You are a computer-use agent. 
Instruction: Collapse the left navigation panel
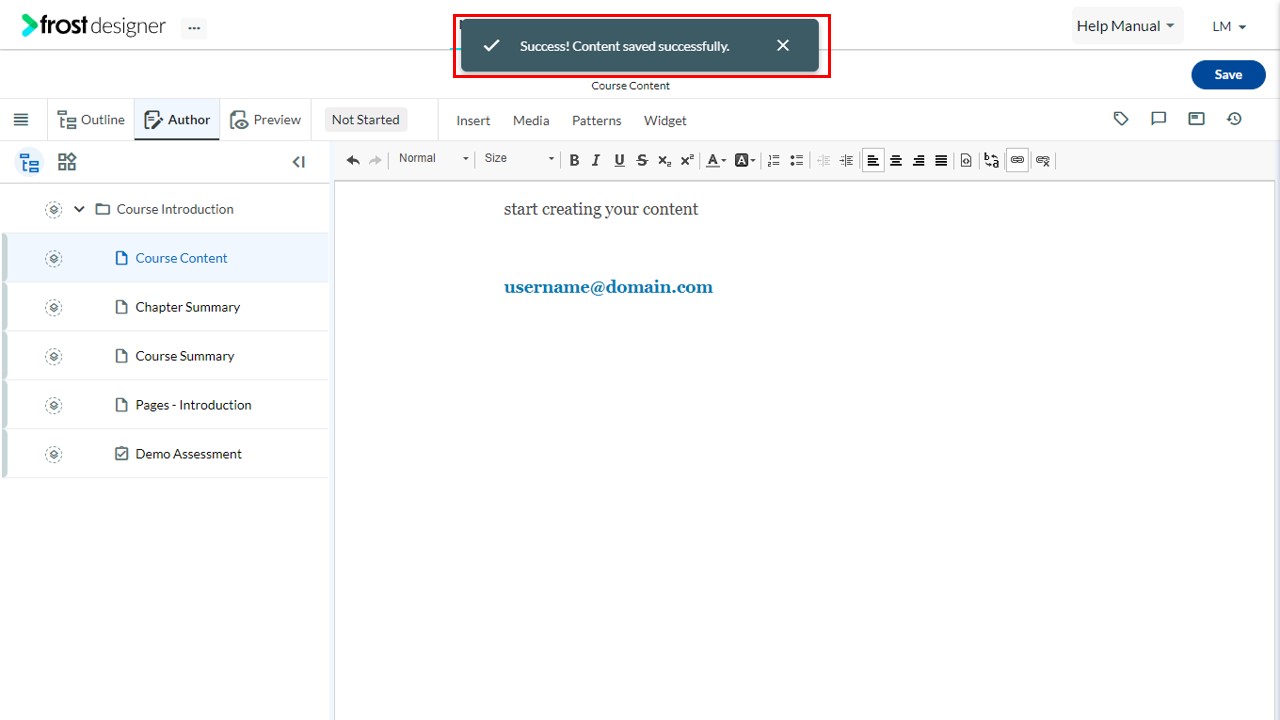click(299, 162)
